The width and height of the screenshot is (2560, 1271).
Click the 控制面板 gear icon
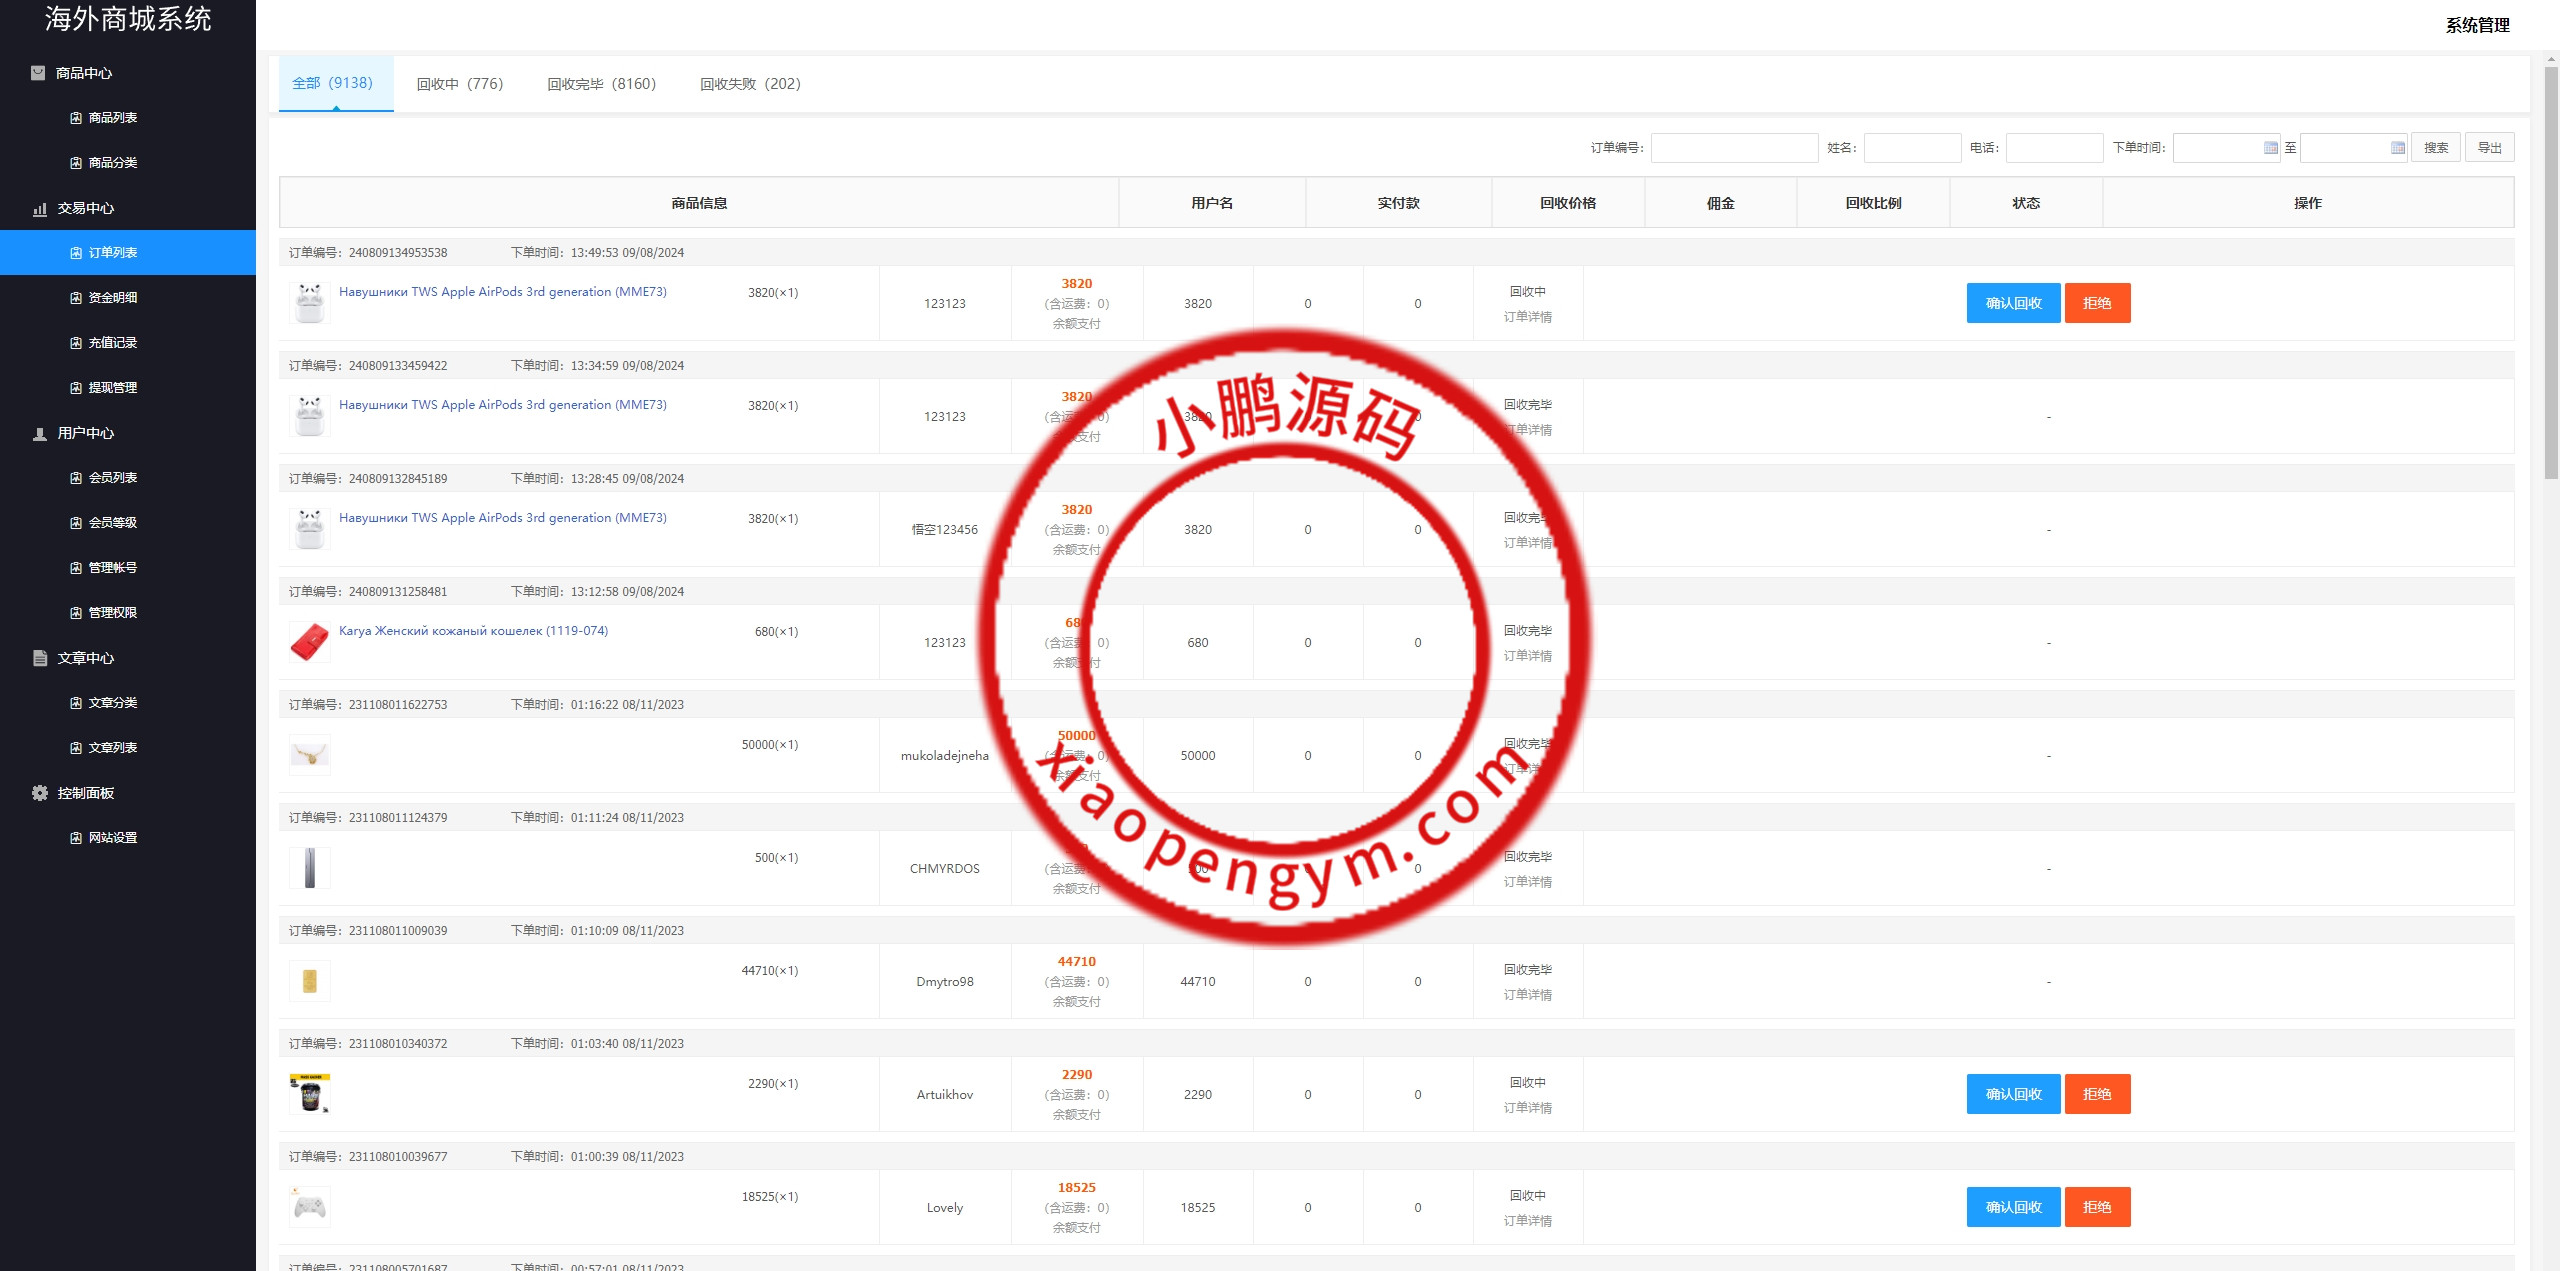coord(40,793)
